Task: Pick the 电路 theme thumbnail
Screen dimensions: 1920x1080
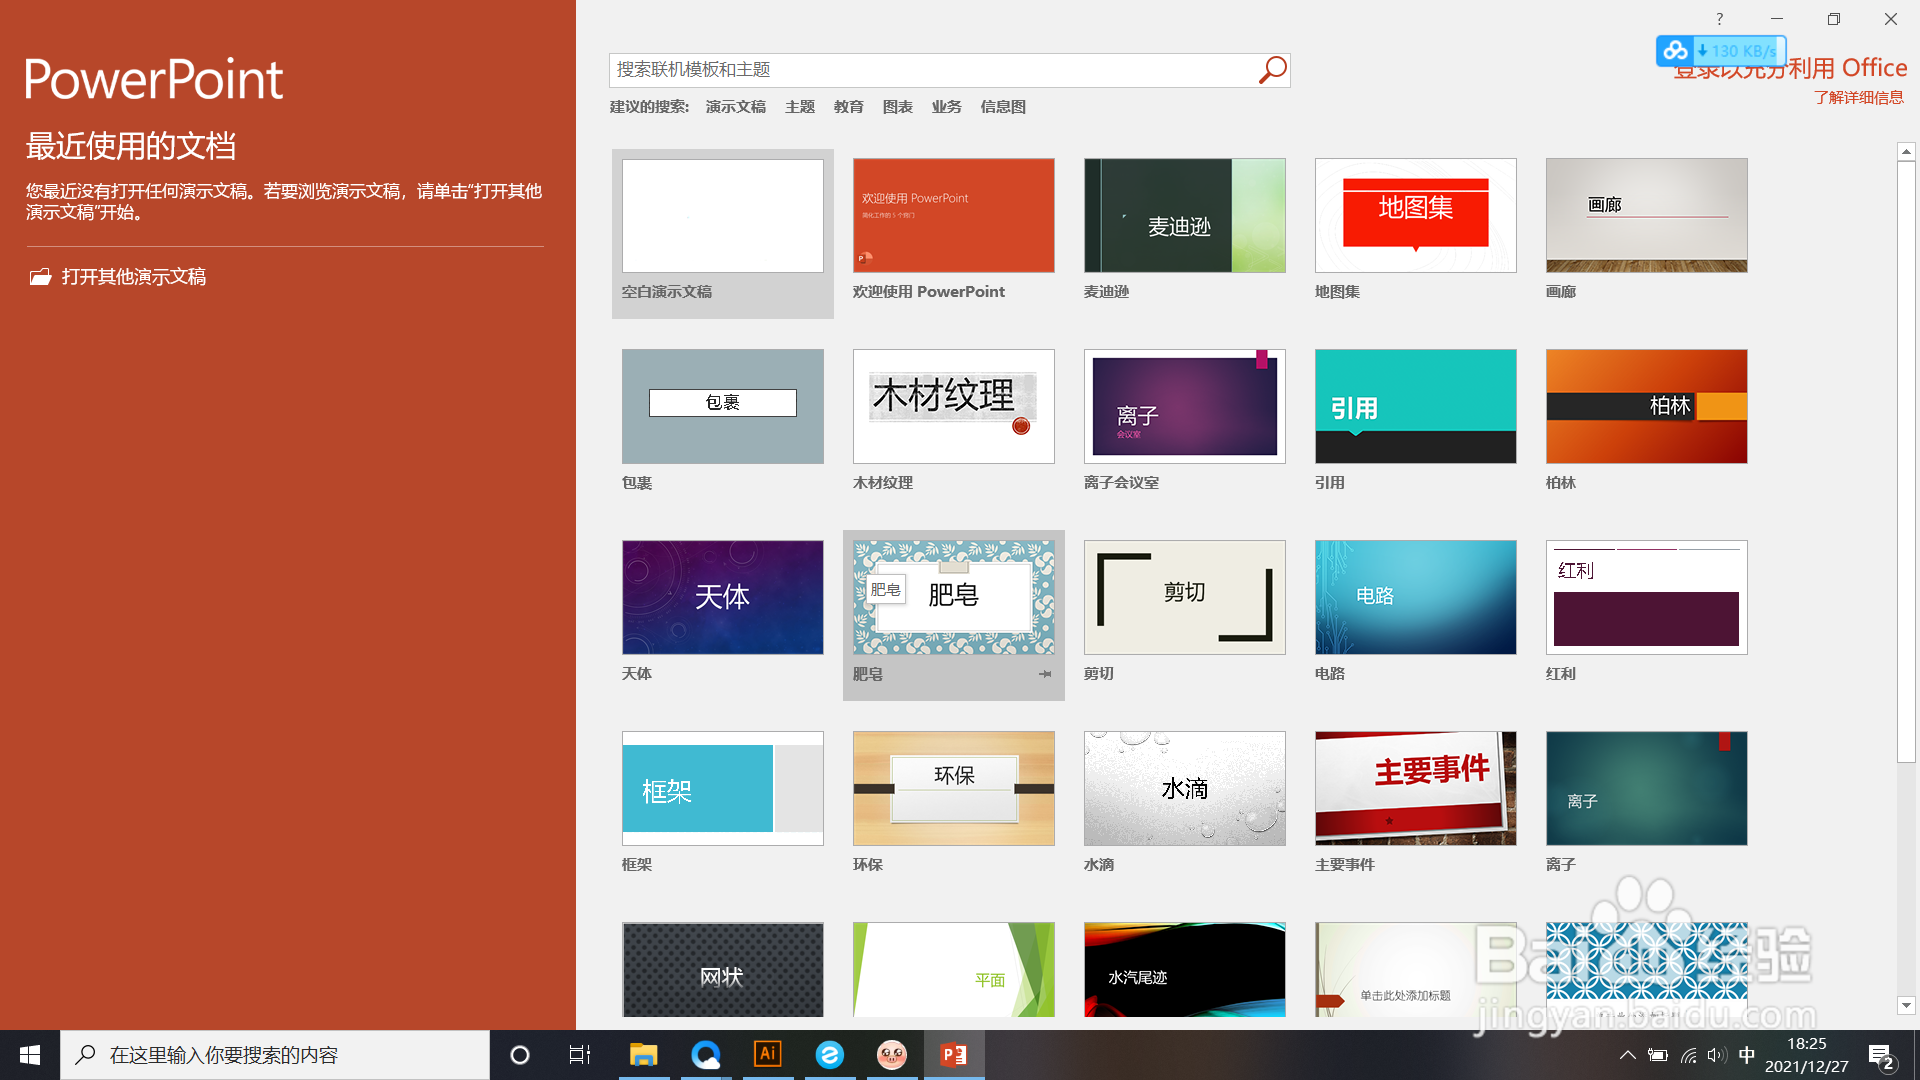Action: pos(1416,598)
